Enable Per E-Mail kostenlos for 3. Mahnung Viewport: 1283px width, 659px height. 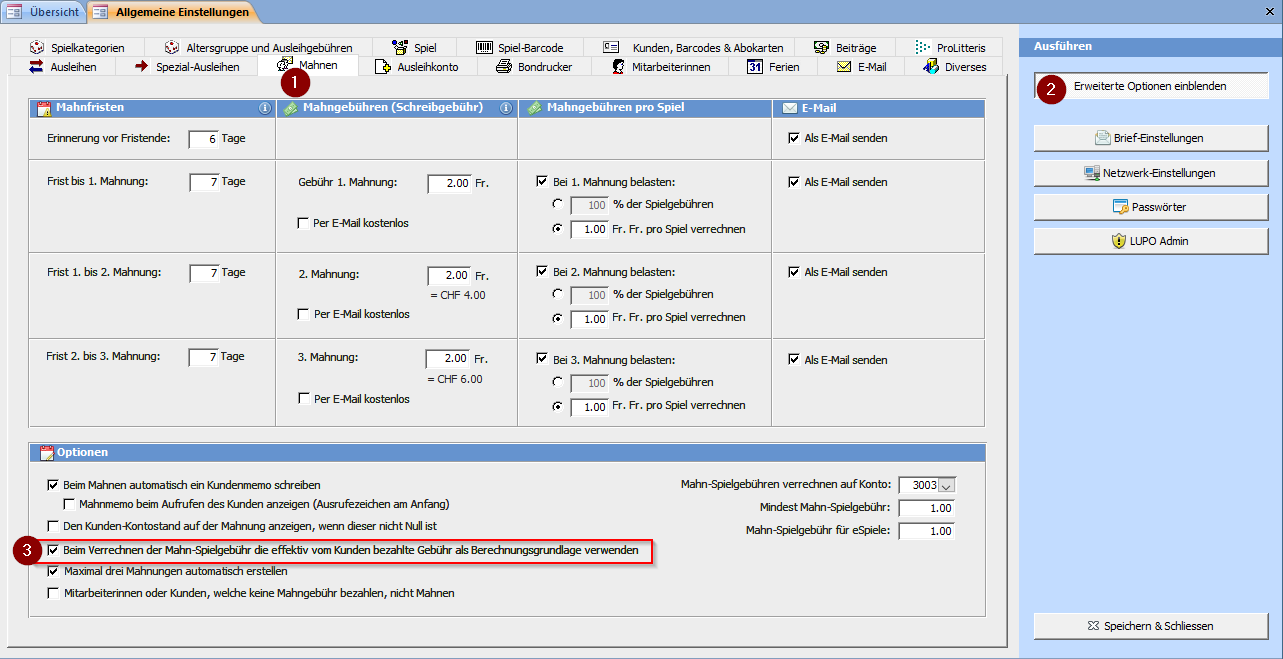(x=303, y=399)
